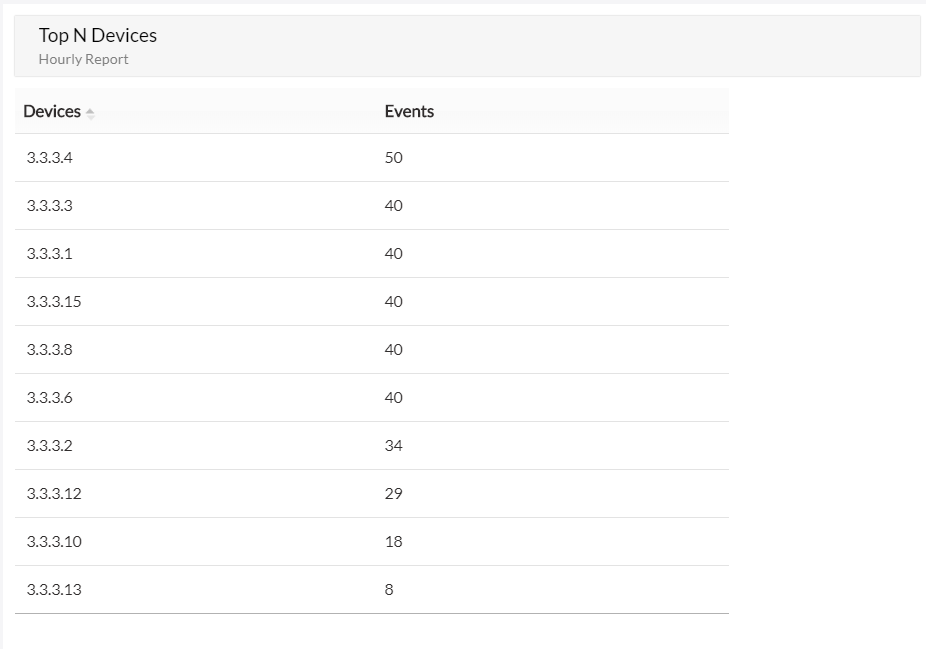Click the row for device 3.3.3.1
The image size is (926, 649).
tap(48, 253)
